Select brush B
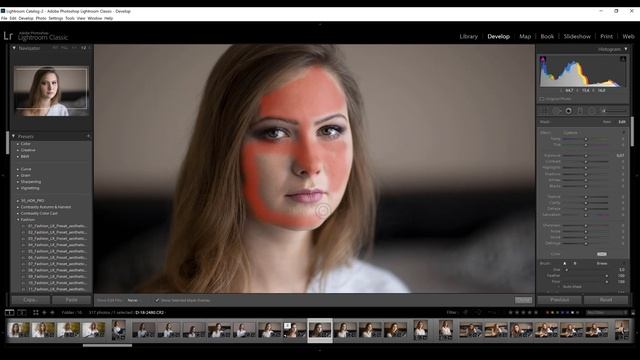The image size is (640, 360). click(575, 264)
